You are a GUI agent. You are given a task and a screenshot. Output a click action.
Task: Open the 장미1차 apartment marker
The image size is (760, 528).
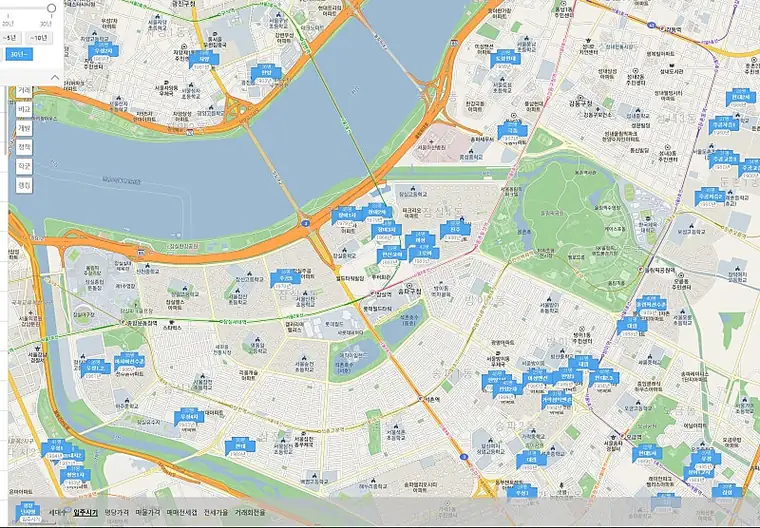click(x=347, y=215)
